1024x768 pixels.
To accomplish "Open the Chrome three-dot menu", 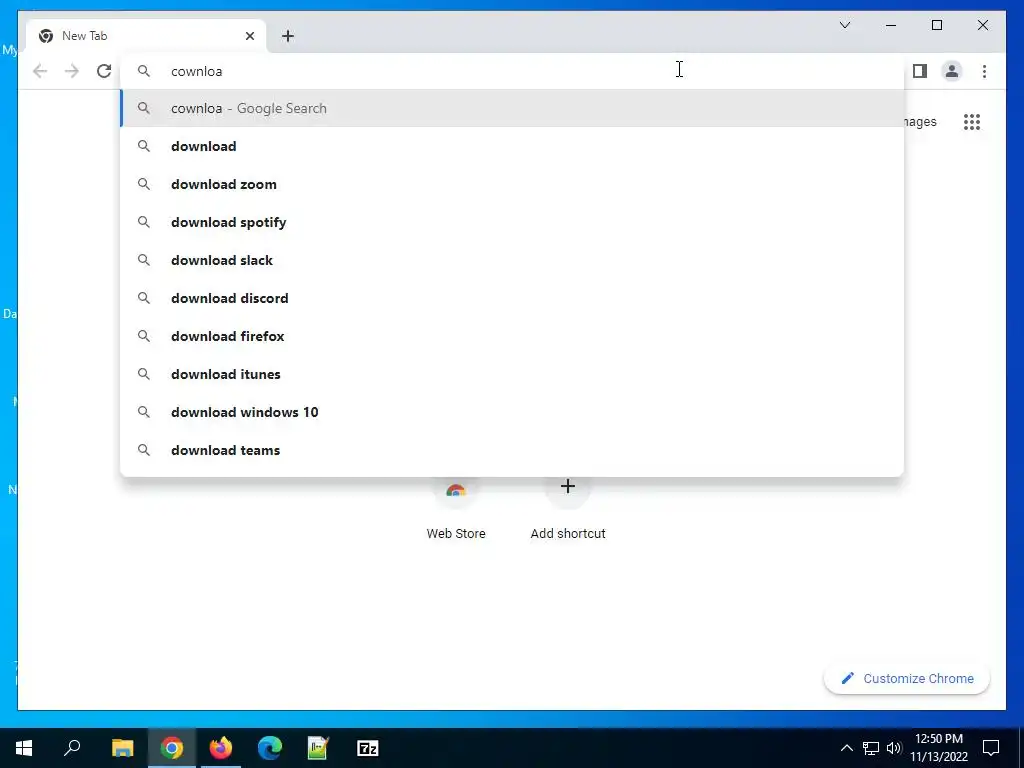I will click(984, 71).
